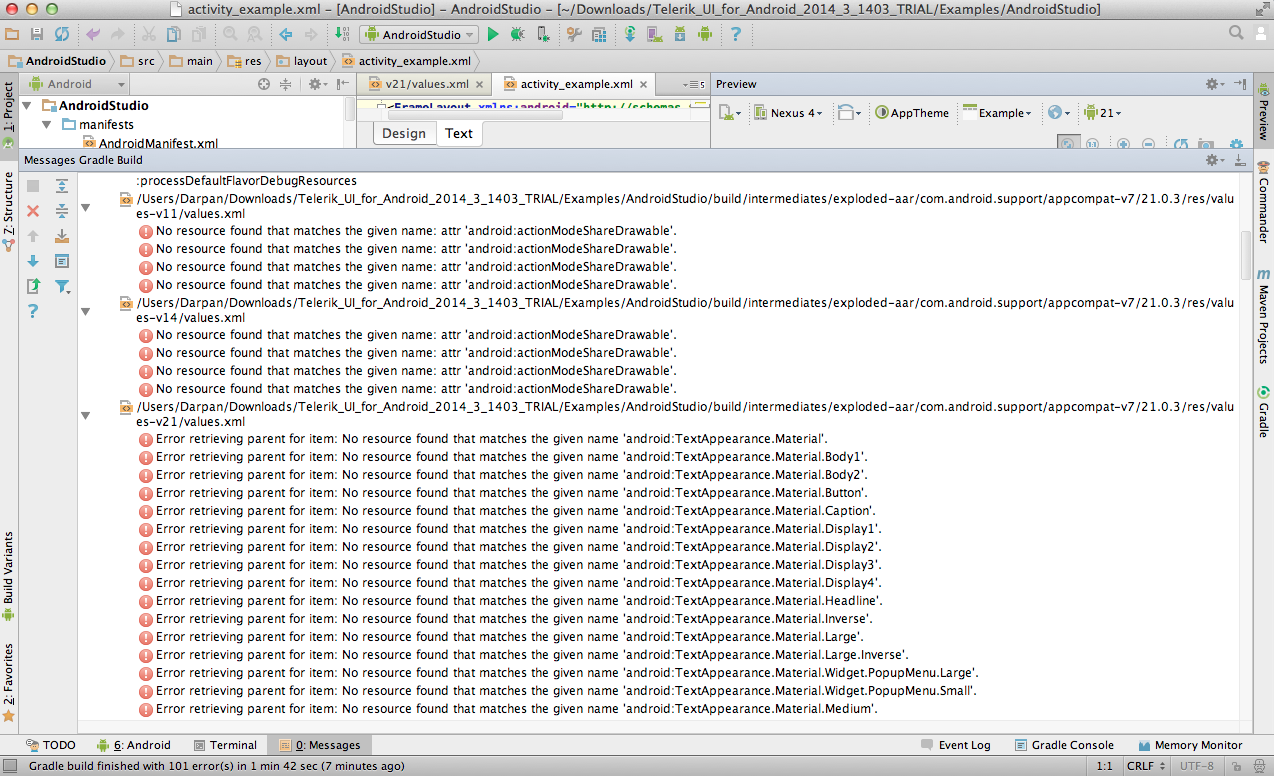
Task: Click the CRLF line separator status item
Action: coord(1146,766)
